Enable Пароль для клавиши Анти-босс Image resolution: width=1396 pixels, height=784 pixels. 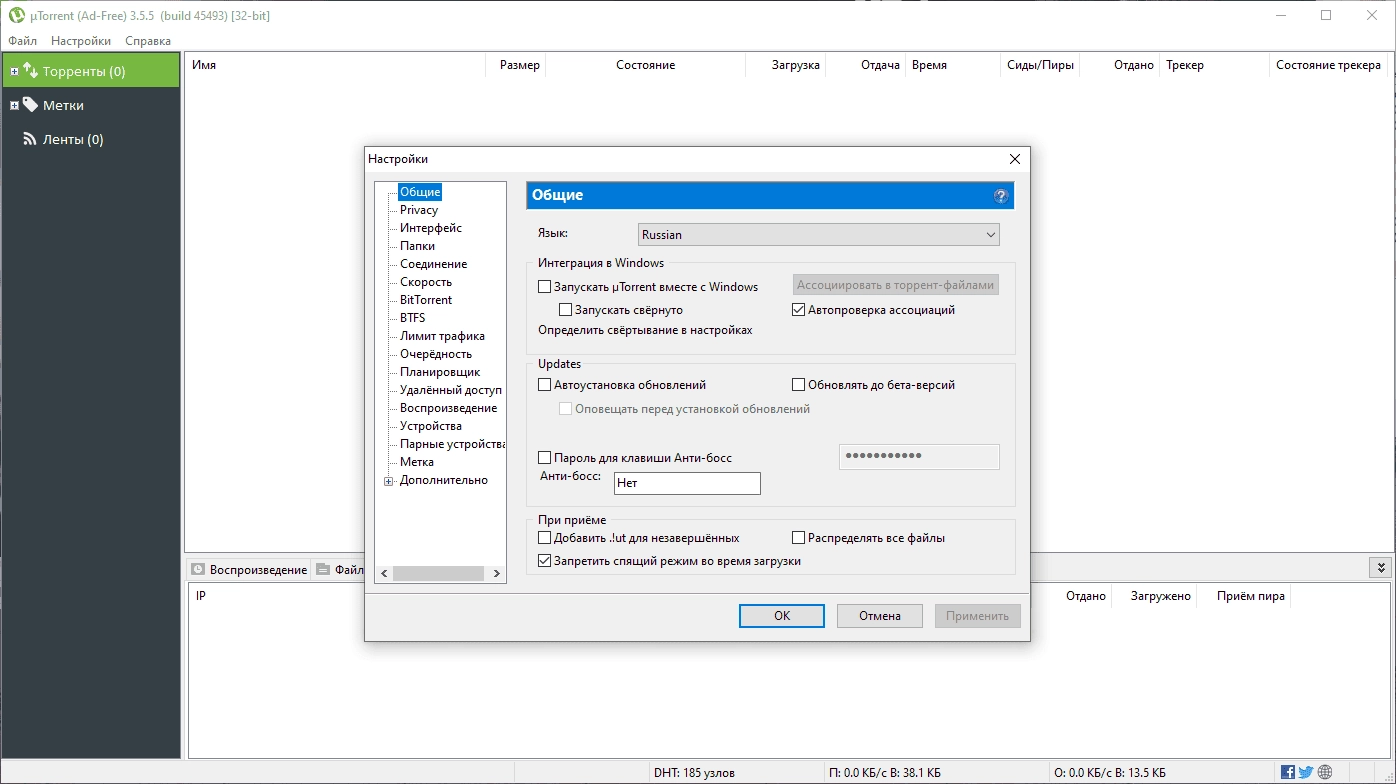545,458
